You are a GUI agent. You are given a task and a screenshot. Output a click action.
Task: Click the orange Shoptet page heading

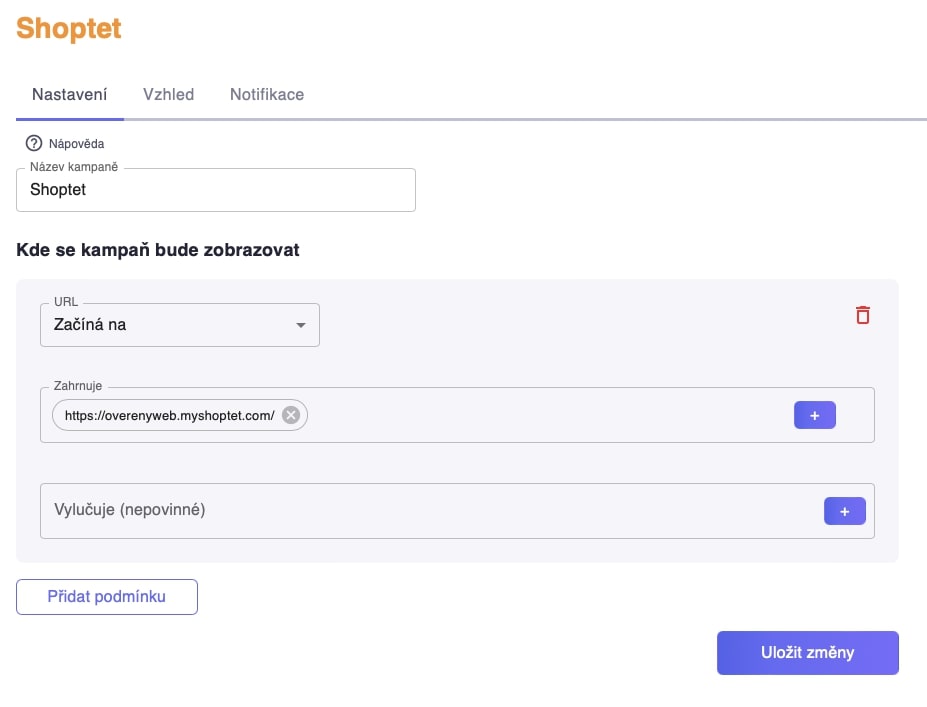(x=69, y=28)
